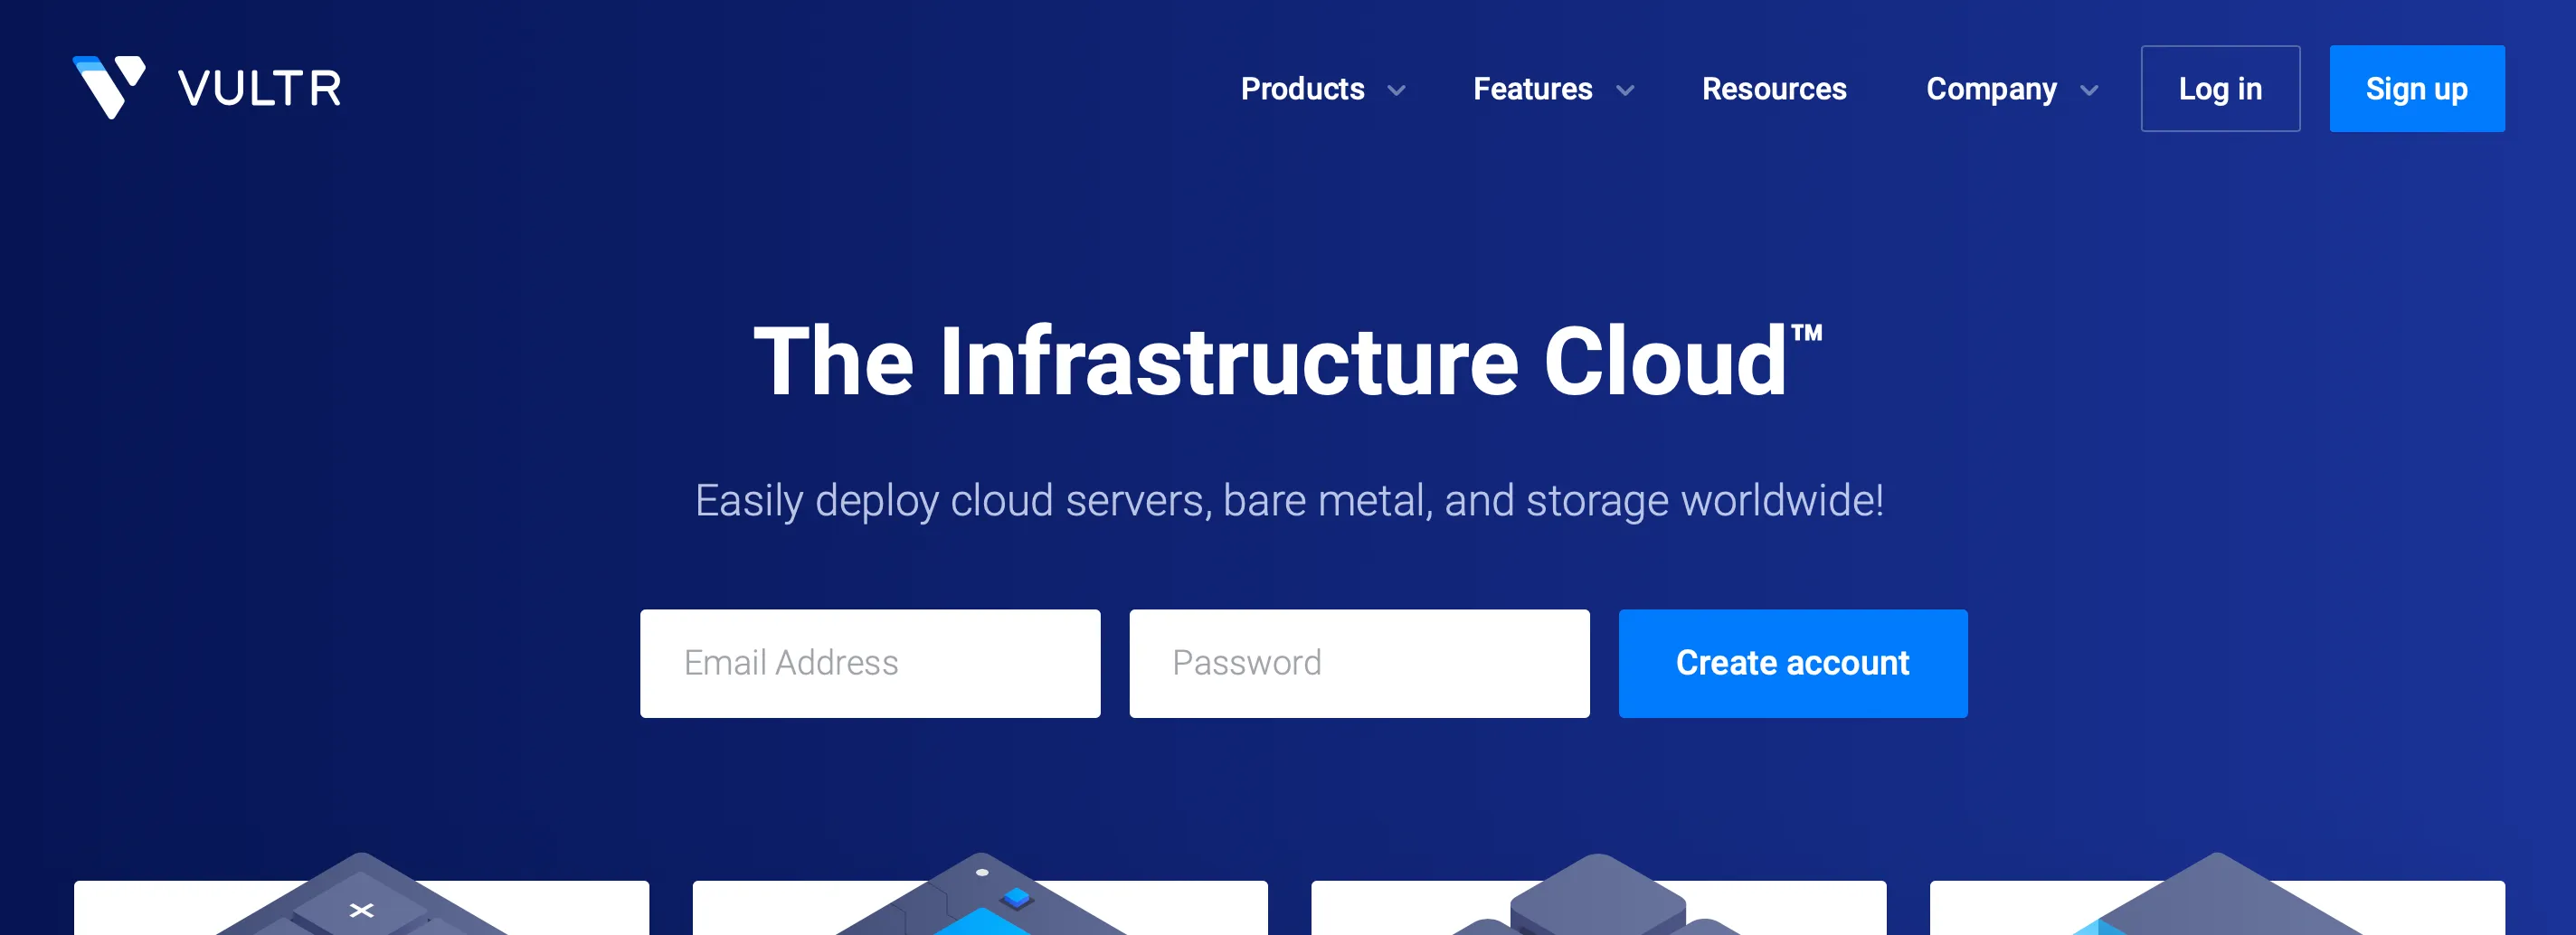Click the Vultr V logo icon

(x=109, y=87)
